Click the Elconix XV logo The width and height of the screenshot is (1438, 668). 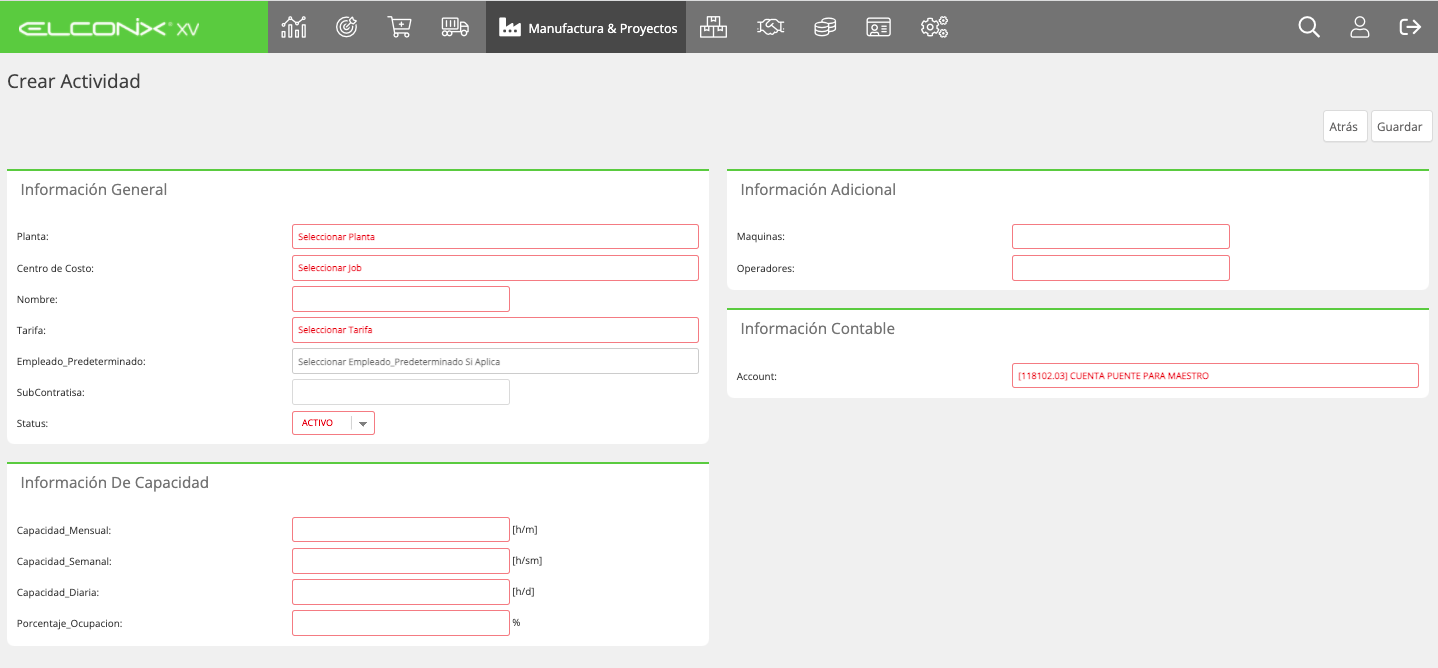point(109,28)
